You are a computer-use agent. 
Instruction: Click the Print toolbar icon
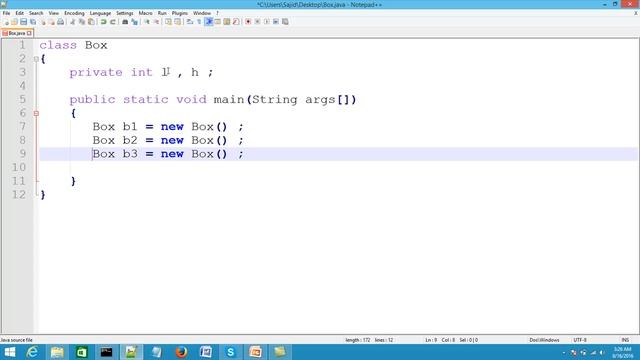pos(60,22)
